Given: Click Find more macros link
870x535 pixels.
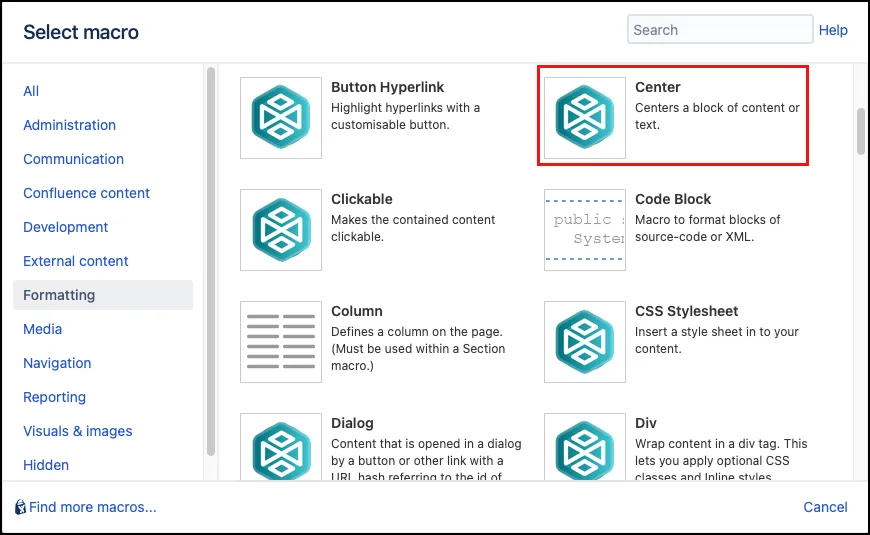Looking at the screenshot, I should click(93, 507).
